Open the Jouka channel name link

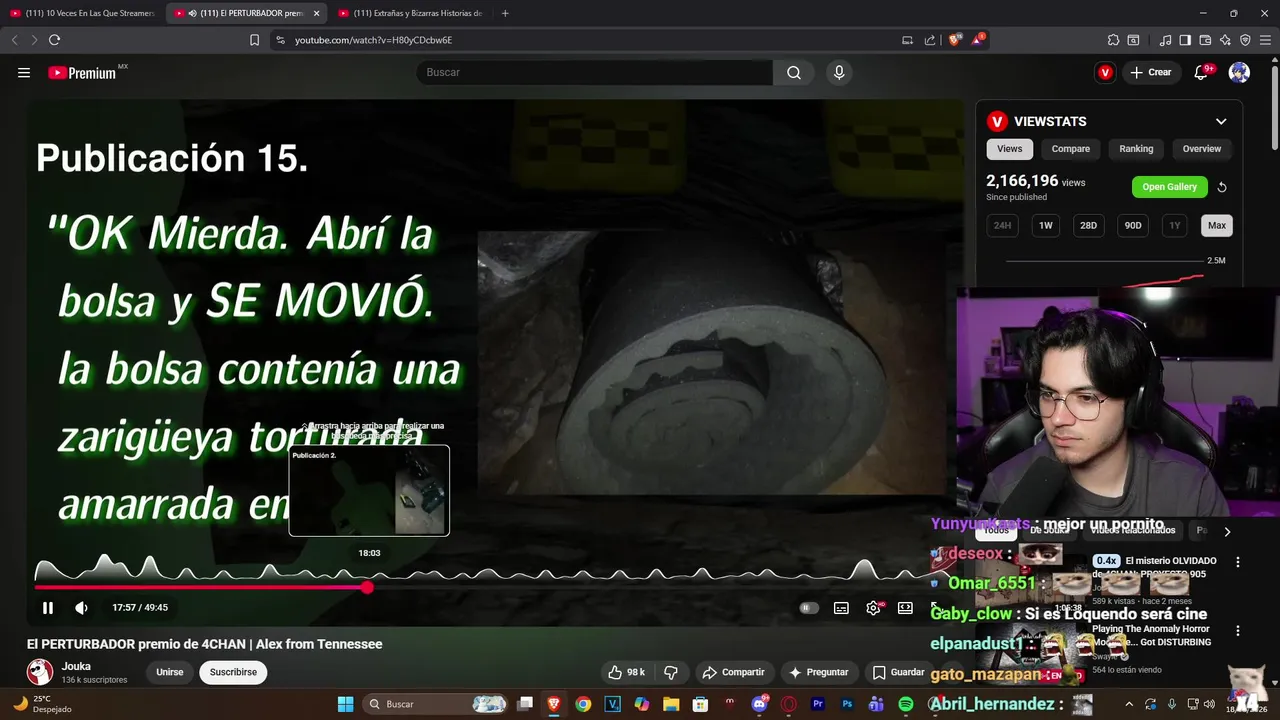pos(76,666)
